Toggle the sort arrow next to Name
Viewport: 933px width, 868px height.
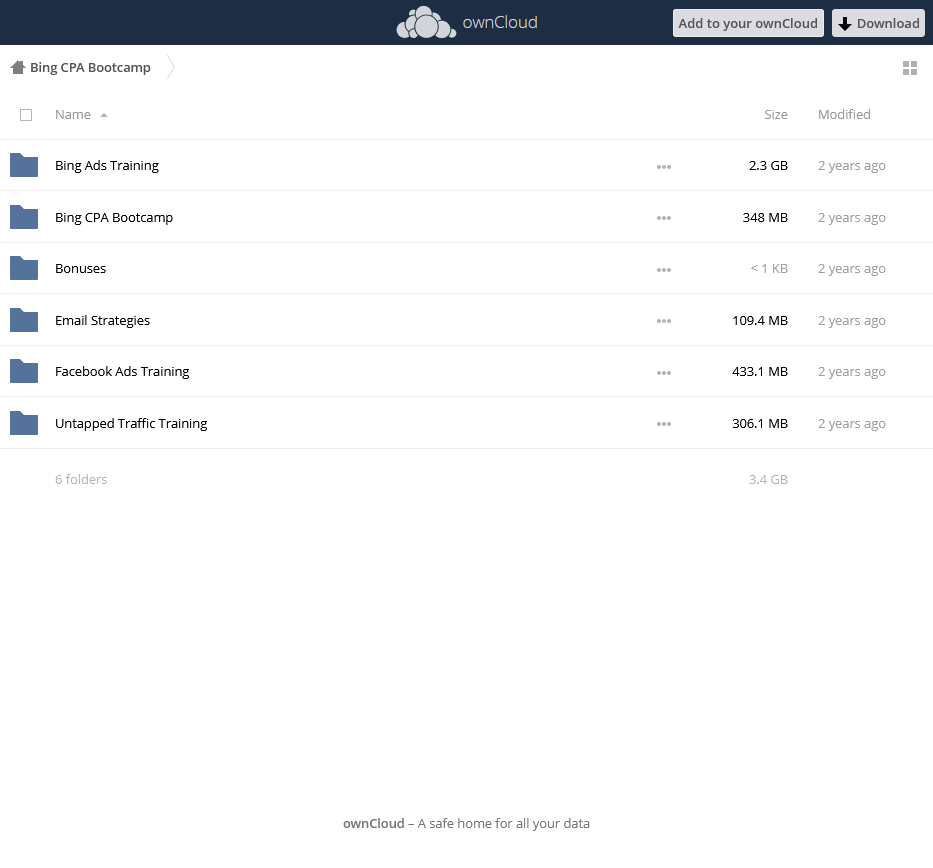[x=104, y=115]
